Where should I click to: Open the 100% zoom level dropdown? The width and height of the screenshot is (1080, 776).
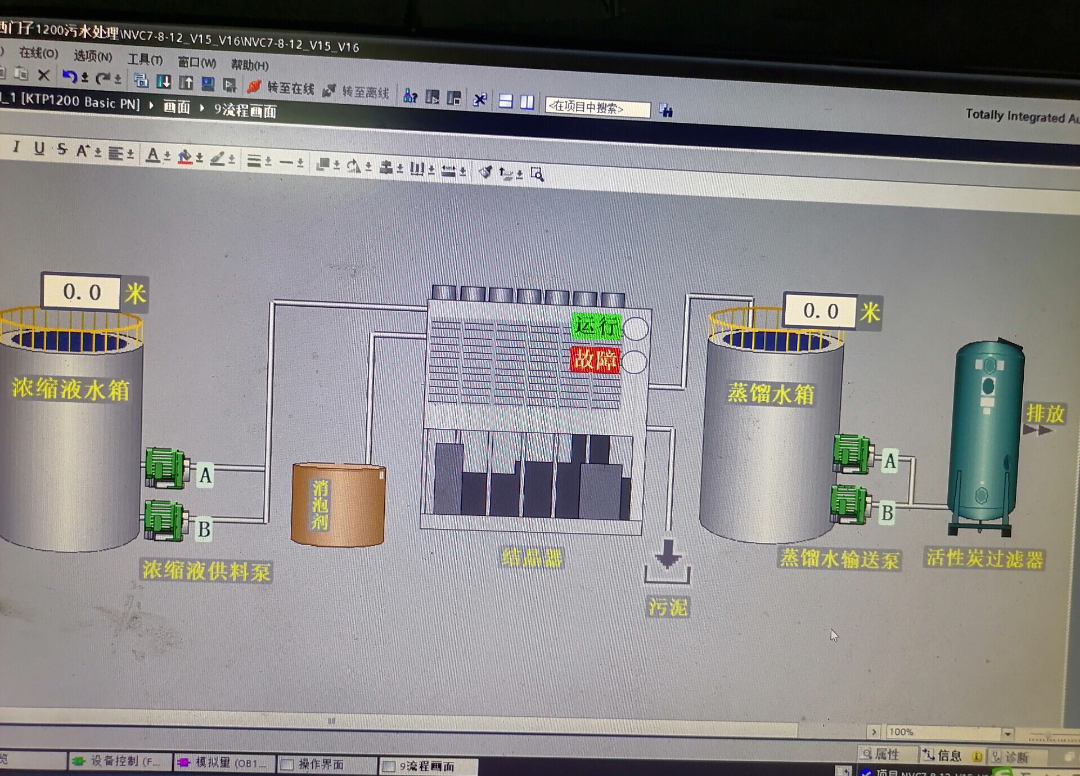(1007, 733)
